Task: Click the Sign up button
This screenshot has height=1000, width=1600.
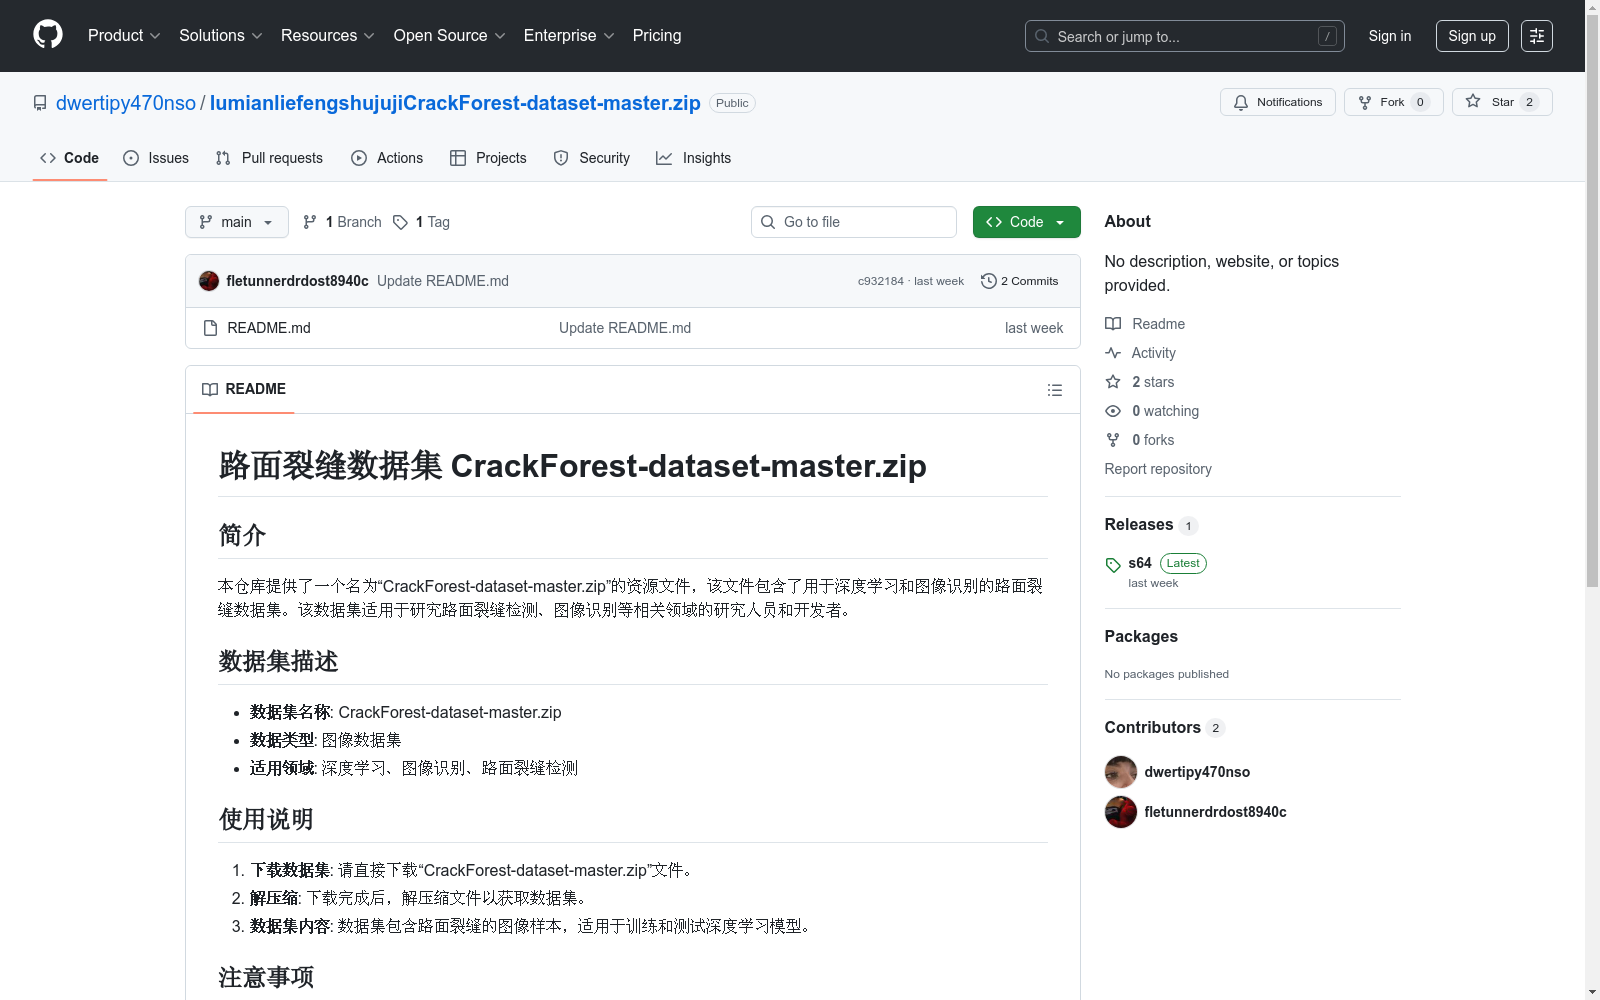Action: pos(1472,36)
